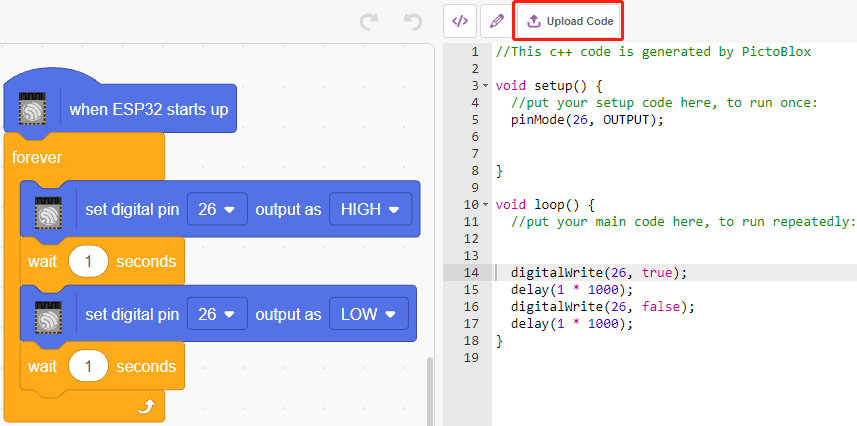The image size is (857, 426).
Task: Click the ESP32 chip icon on hat block
Action: 32,107
